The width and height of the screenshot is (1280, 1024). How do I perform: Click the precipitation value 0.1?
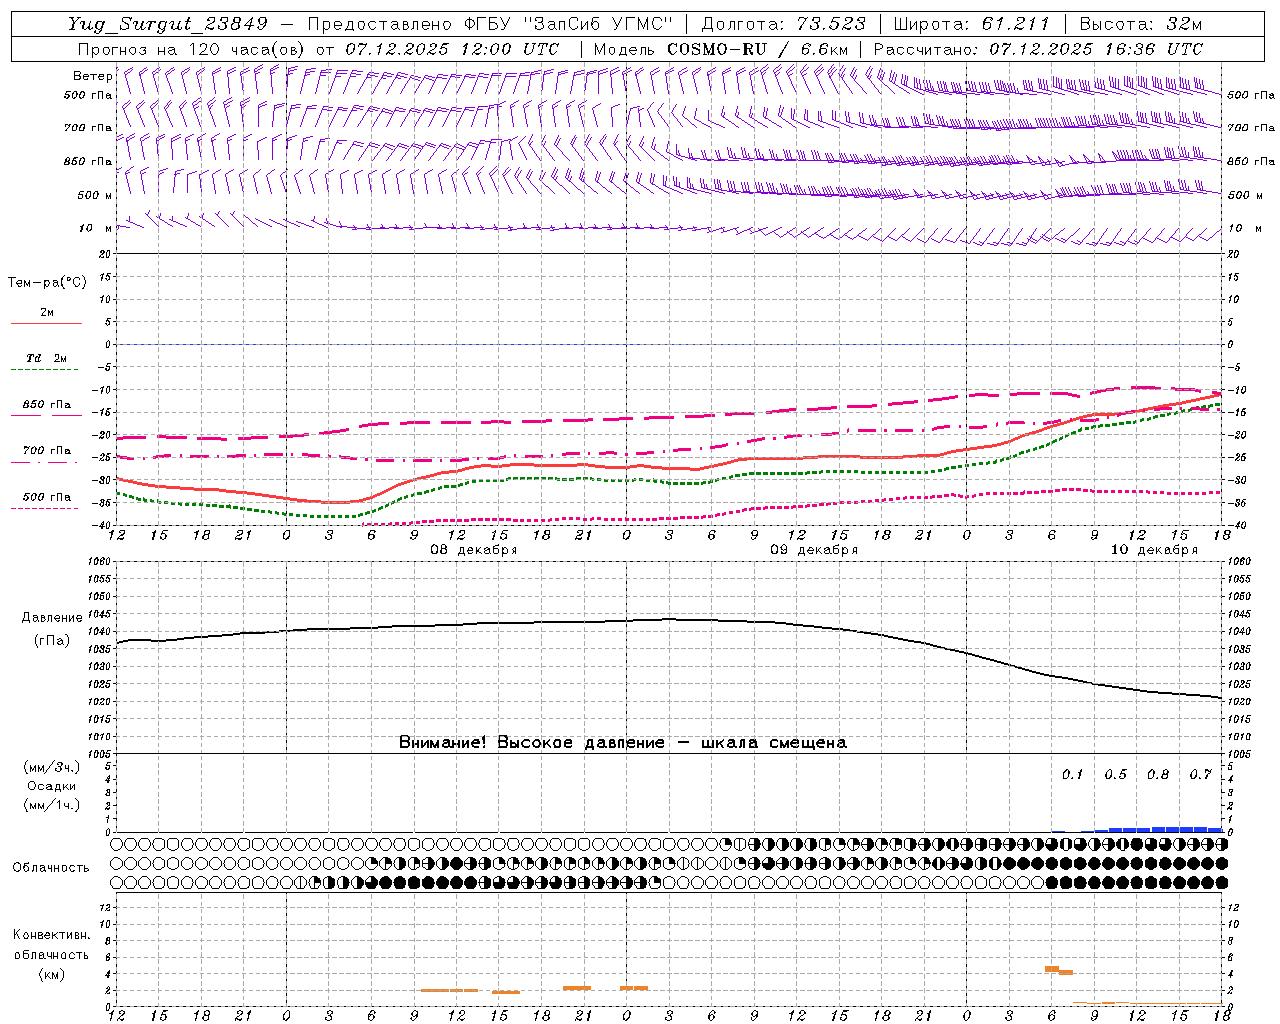click(x=1072, y=774)
